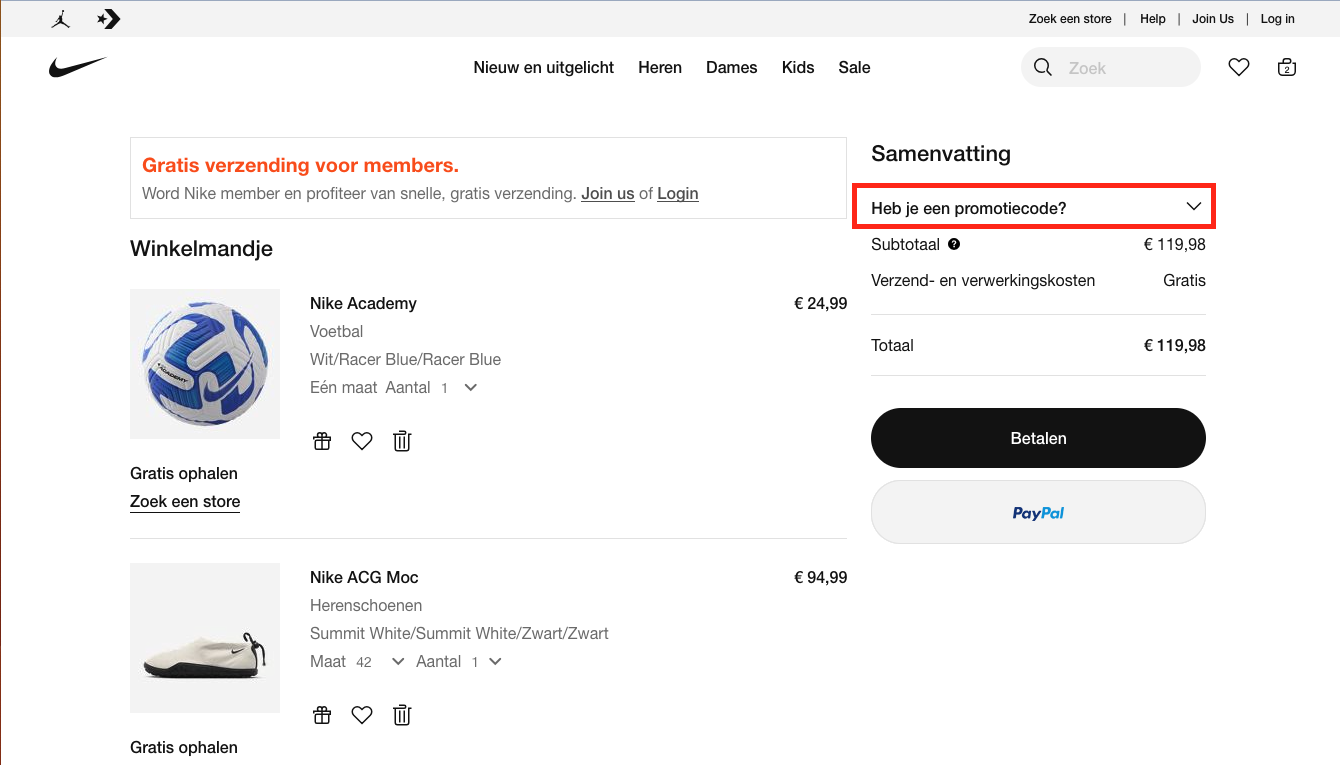Image resolution: width=1340 pixels, height=765 pixels.
Task: Open the Help link
Action: [1153, 19]
